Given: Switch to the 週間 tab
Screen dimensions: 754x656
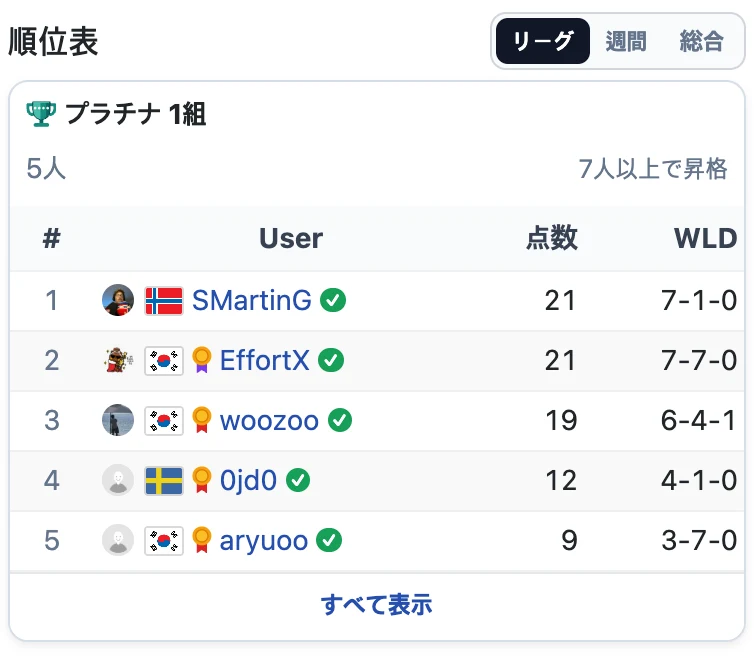Looking at the screenshot, I should point(626,41).
